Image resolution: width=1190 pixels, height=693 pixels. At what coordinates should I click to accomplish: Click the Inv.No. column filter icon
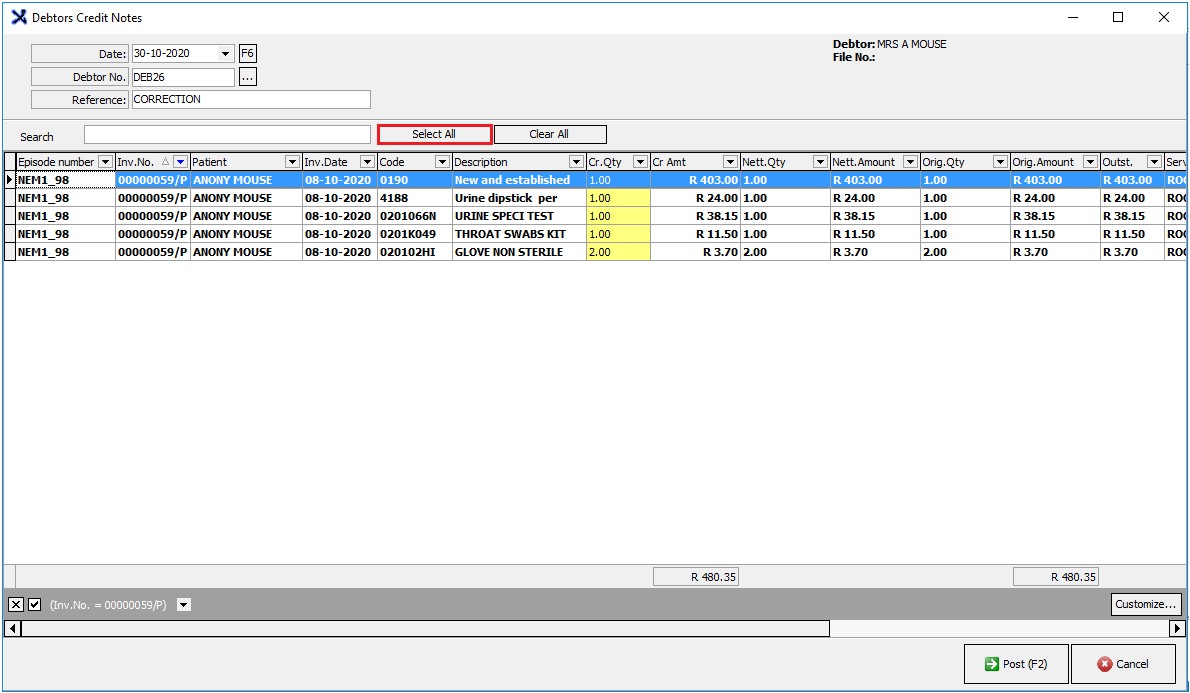coord(180,162)
